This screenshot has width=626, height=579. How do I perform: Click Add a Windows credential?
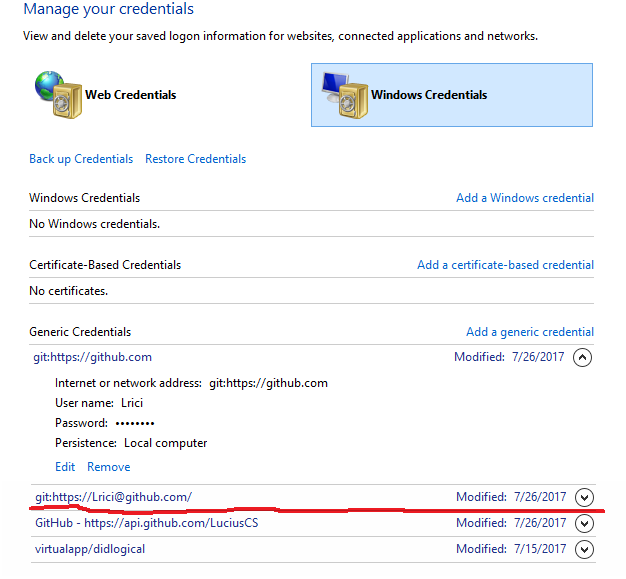[525, 198]
